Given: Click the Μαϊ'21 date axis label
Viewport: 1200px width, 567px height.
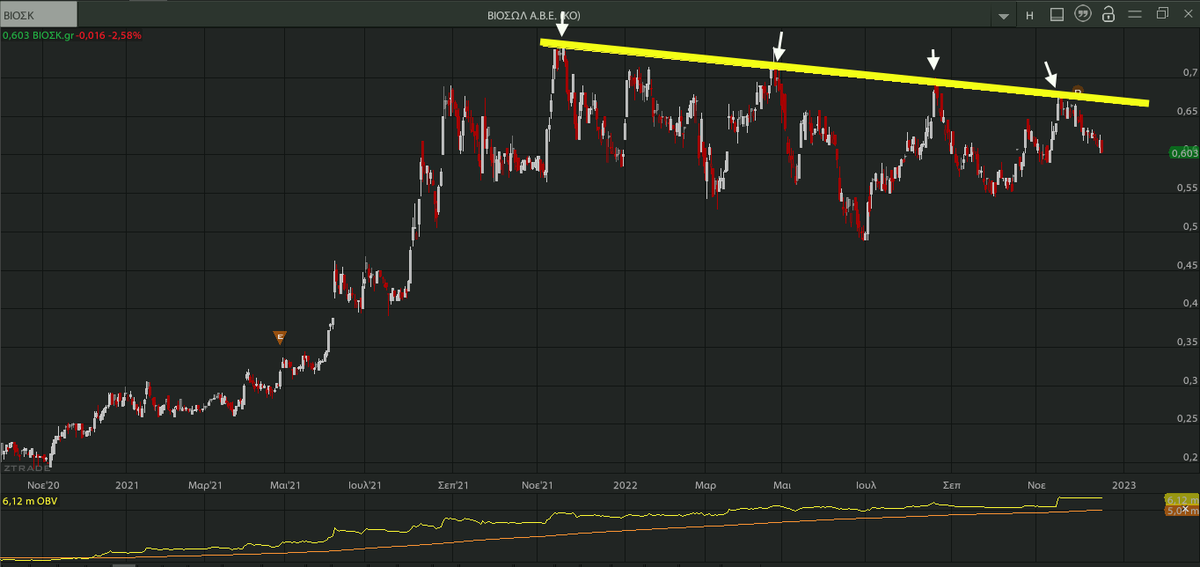Looking at the screenshot, I should [x=286, y=484].
